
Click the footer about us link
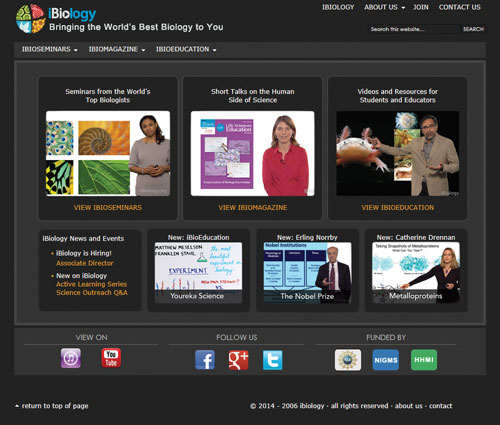409,406
